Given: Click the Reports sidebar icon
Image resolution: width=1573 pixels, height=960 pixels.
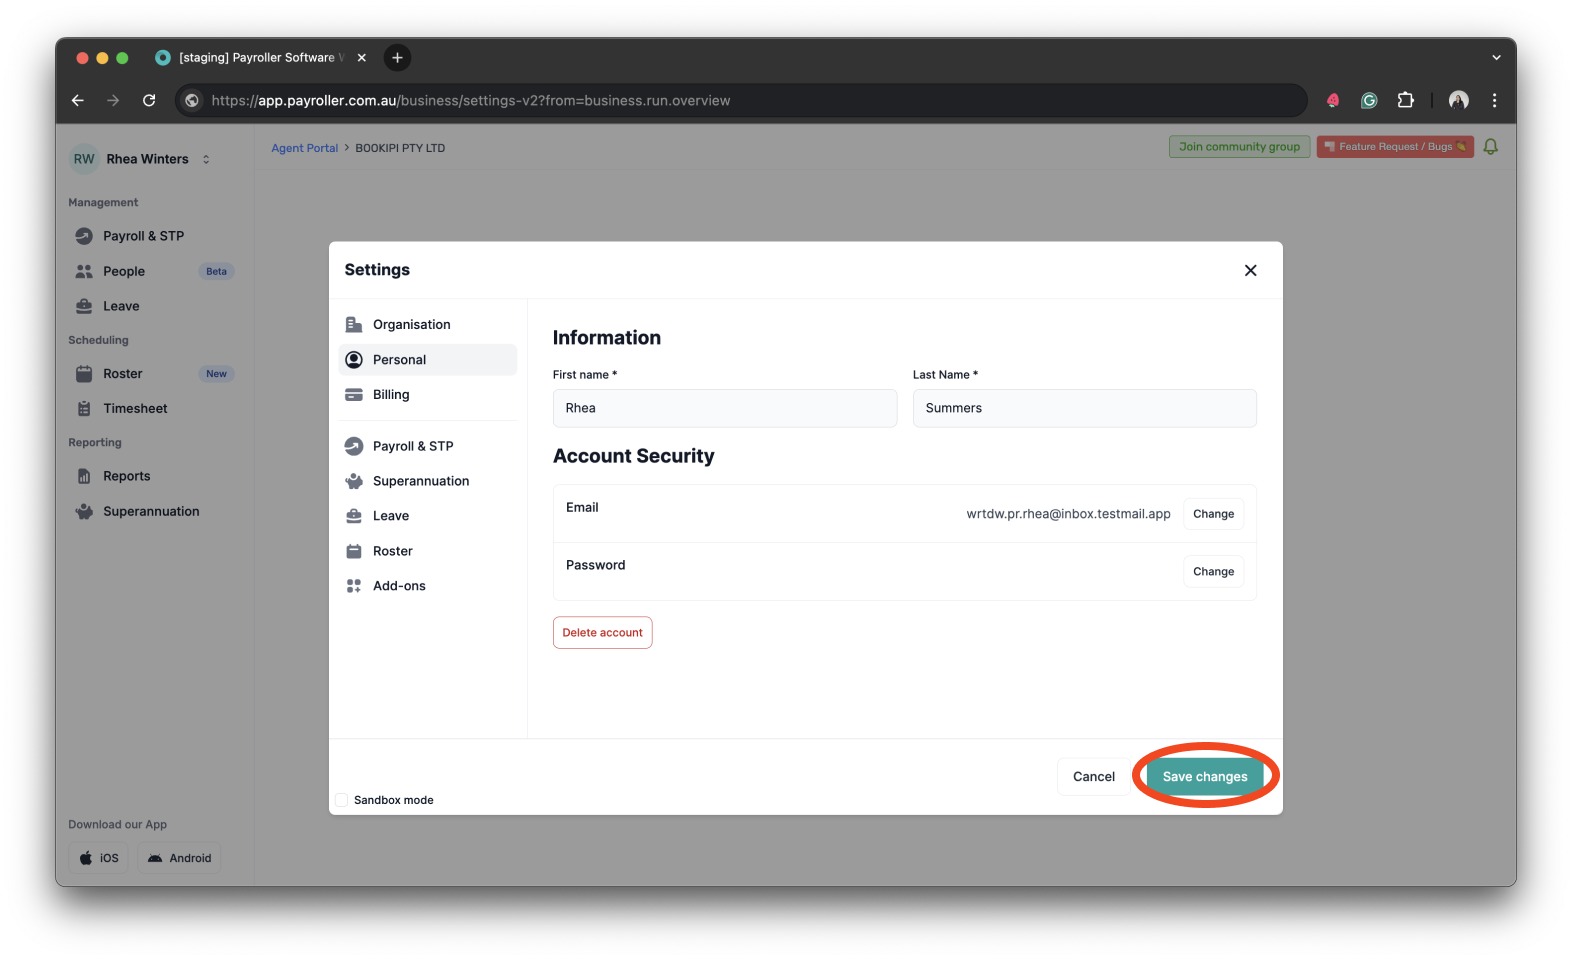Looking at the screenshot, I should pyautogui.click(x=84, y=476).
